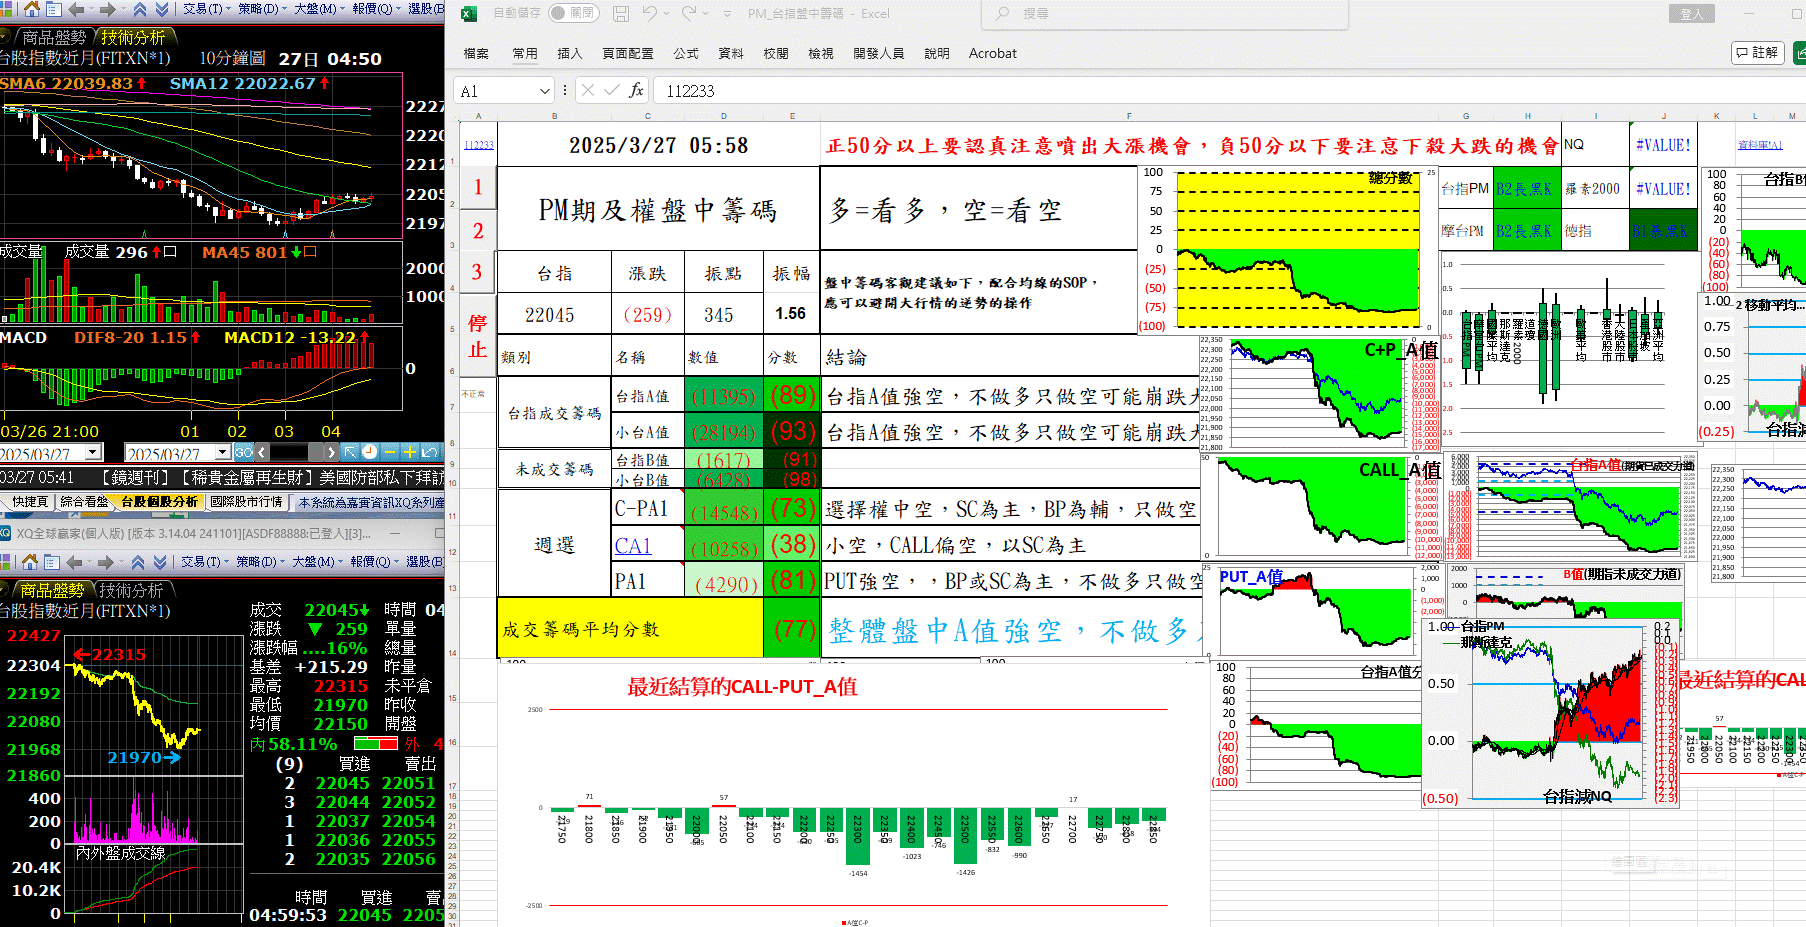Open Excel undo history dropdown arrow

(665, 13)
